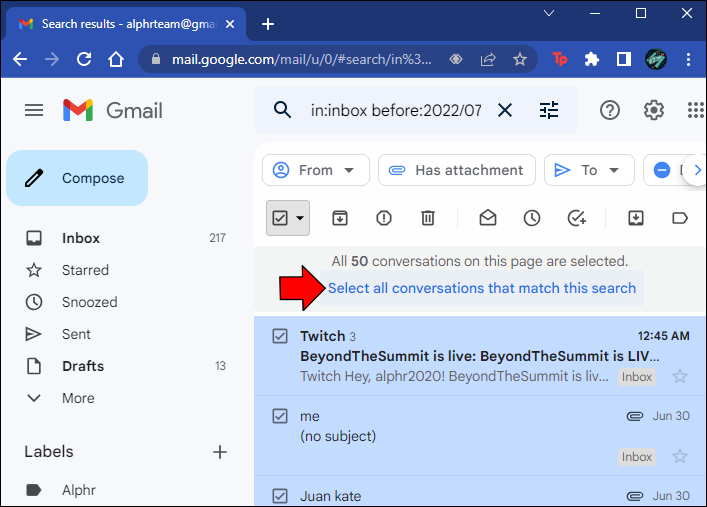This screenshot has height=507, width=707.
Task: Open the Labels tag icon in toolbar
Action: point(679,218)
